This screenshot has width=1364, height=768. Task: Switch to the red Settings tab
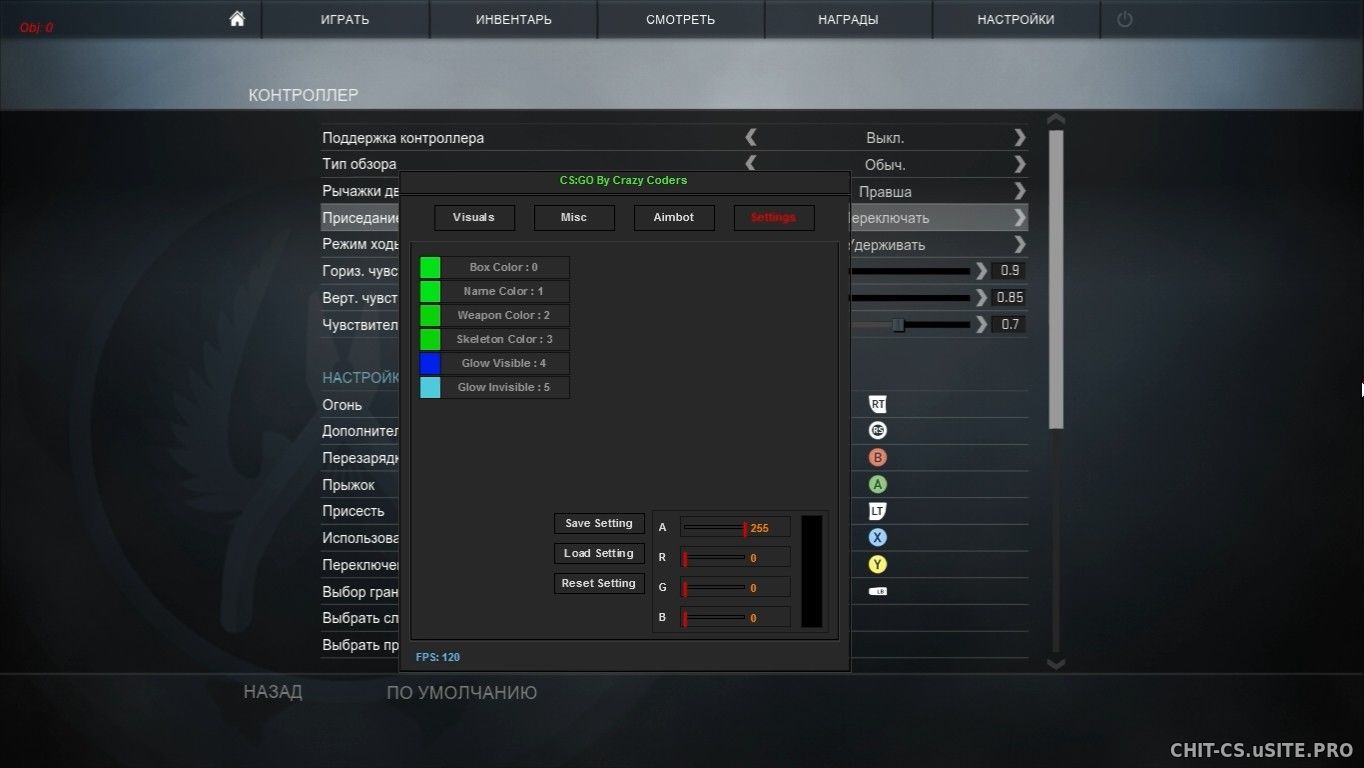pyautogui.click(x=774, y=217)
